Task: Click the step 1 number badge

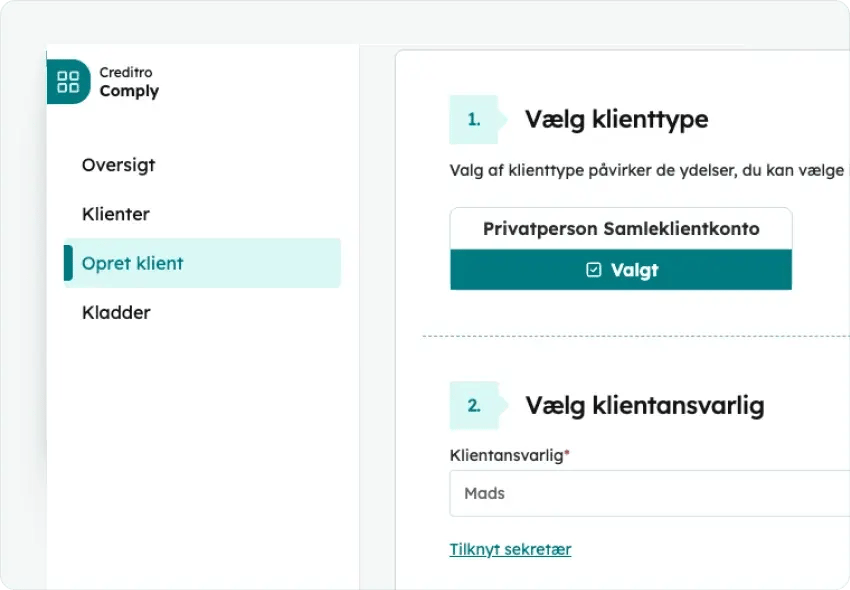Action: pyautogui.click(x=473, y=119)
